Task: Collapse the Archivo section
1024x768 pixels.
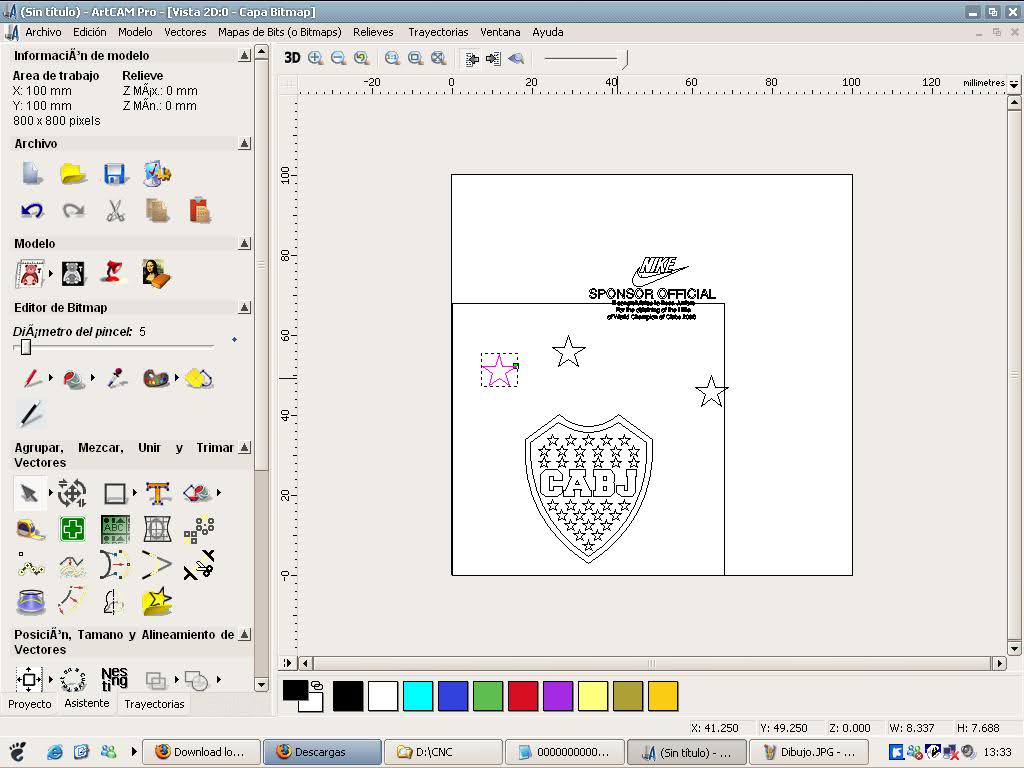Action: tap(244, 143)
